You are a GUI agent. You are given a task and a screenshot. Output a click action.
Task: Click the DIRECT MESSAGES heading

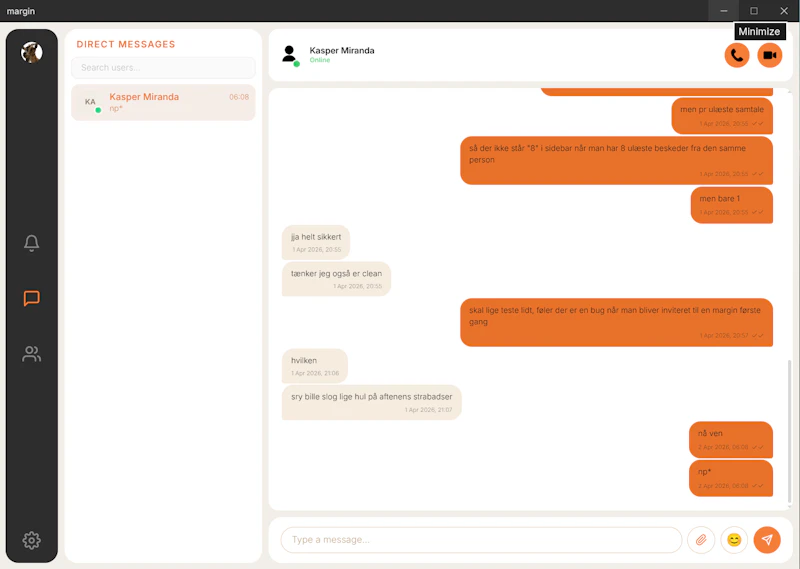click(x=126, y=44)
